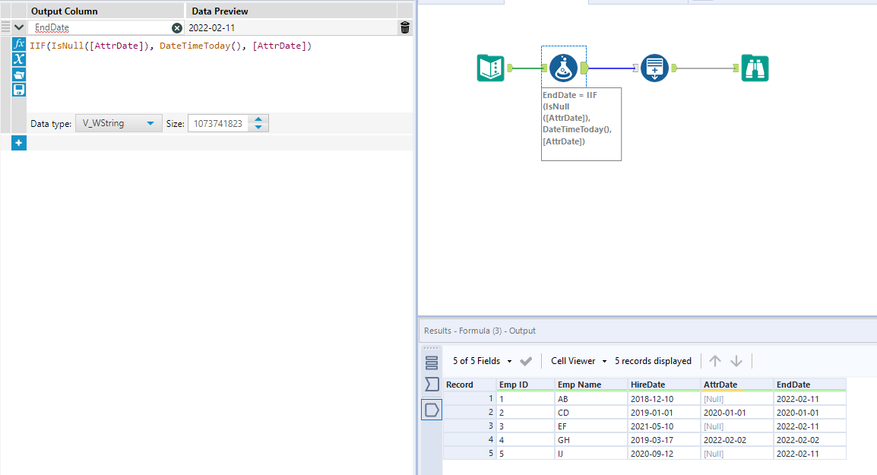Open the 5 of 5 Fields dropdown
877x475 pixels.
482,361
